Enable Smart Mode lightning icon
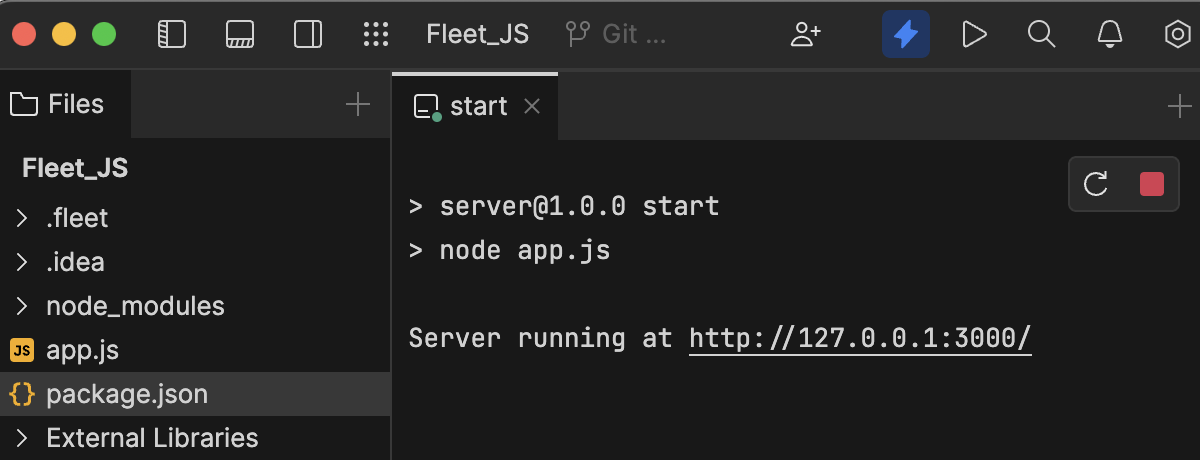 pos(906,35)
